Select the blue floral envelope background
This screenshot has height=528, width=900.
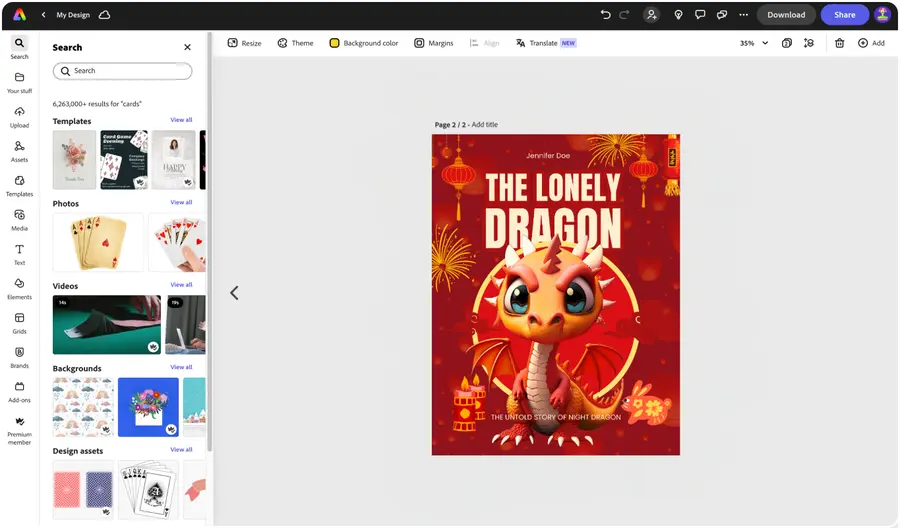pyautogui.click(x=148, y=407)
